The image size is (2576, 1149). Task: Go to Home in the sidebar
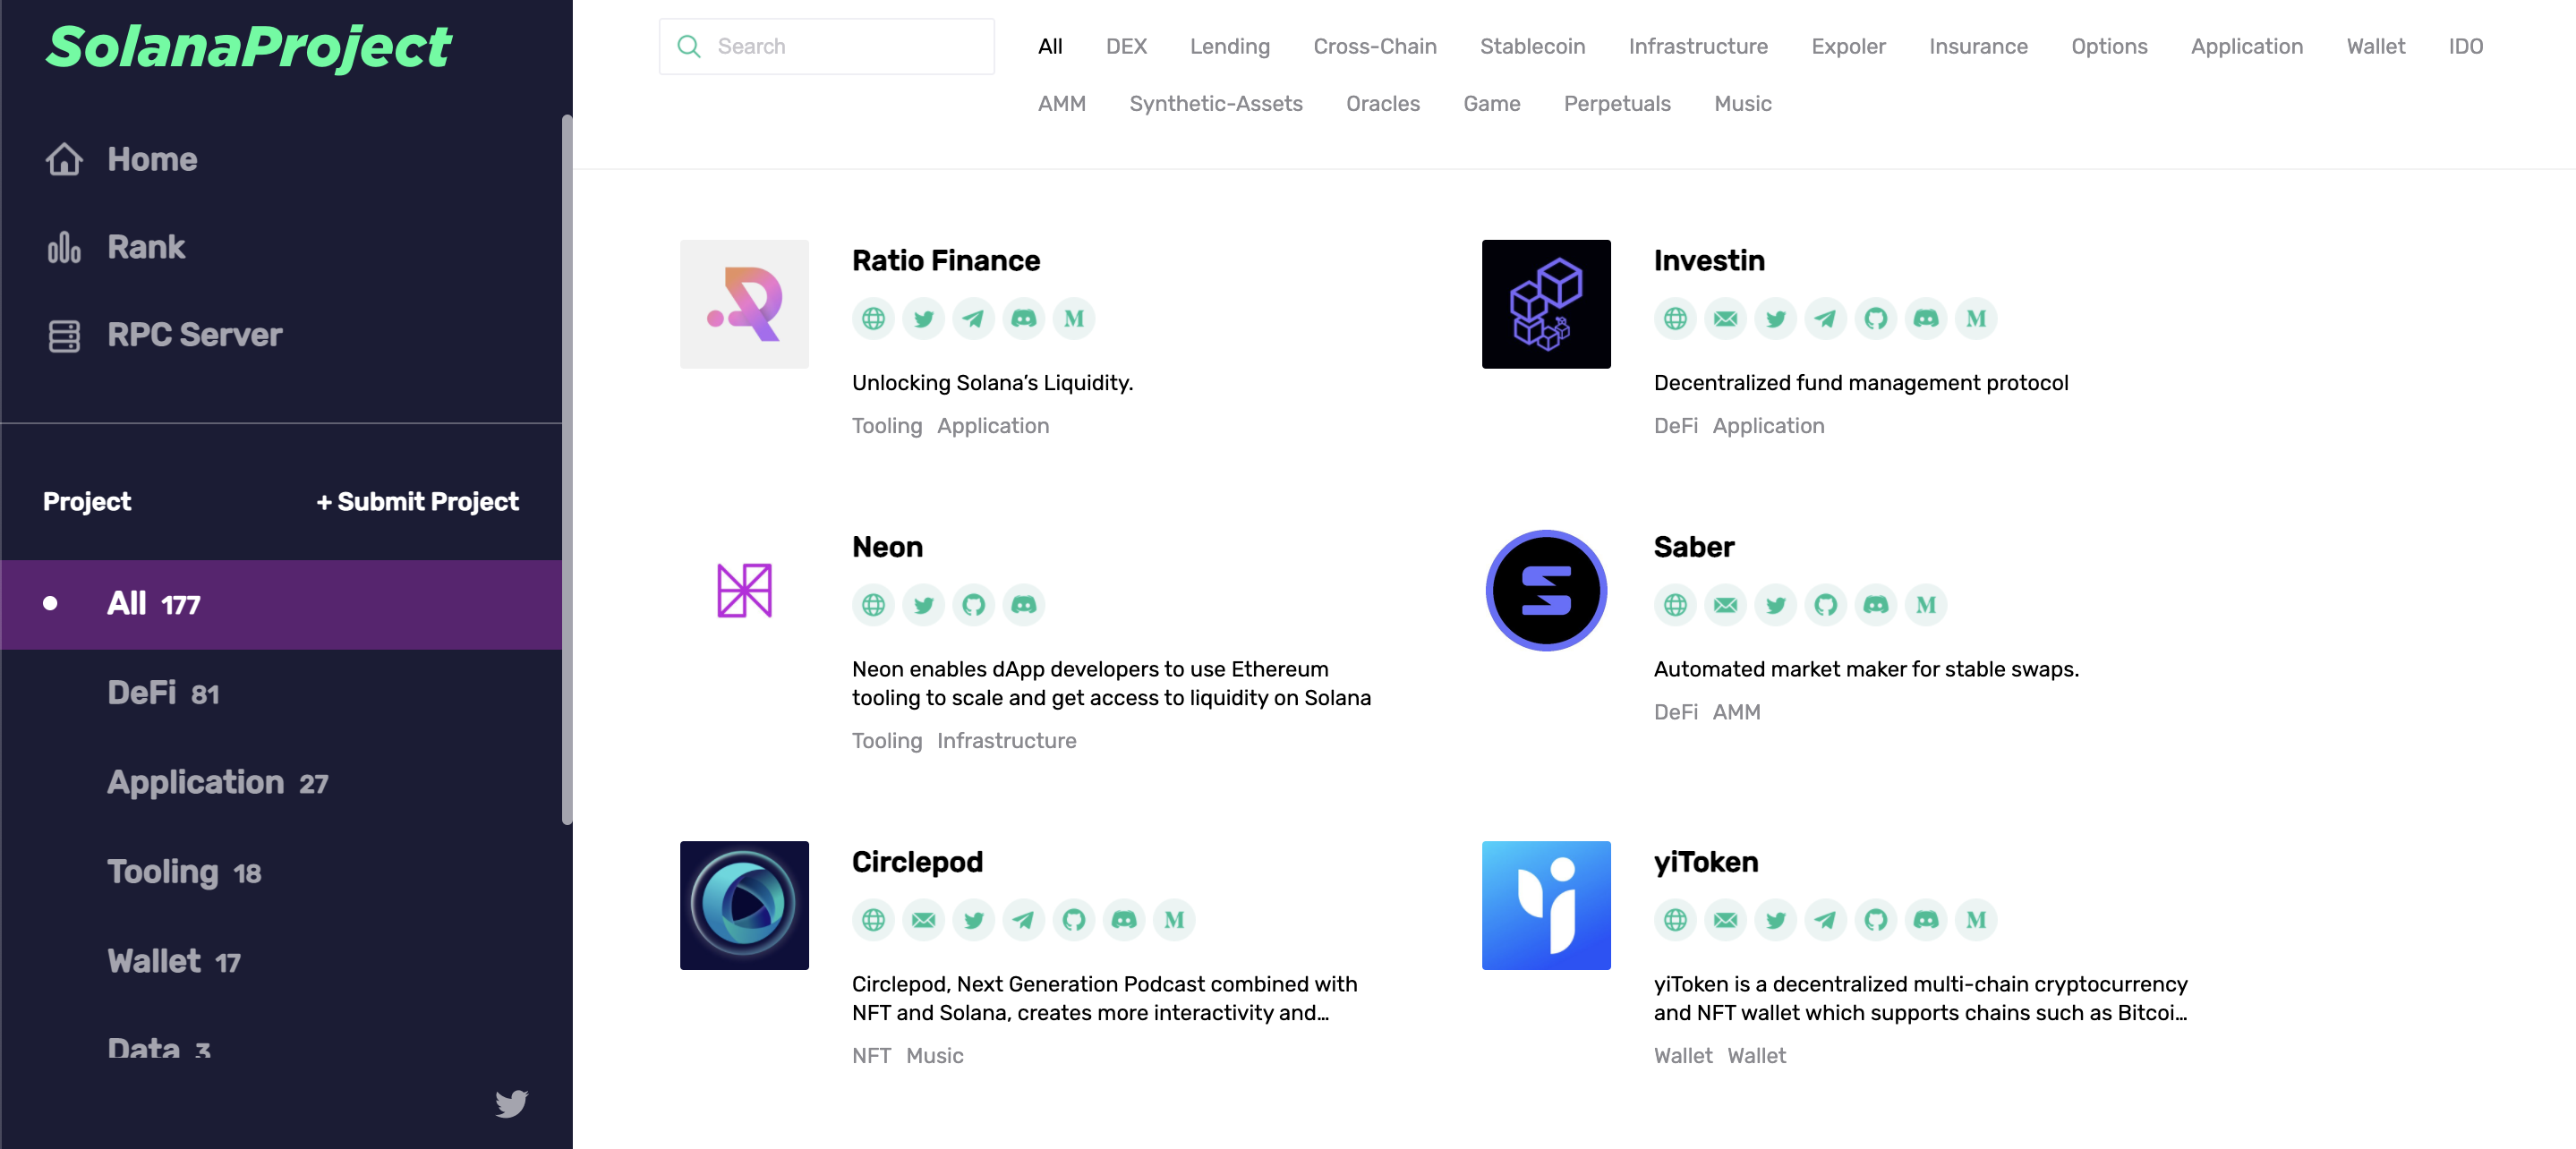[x=121, y=159]
